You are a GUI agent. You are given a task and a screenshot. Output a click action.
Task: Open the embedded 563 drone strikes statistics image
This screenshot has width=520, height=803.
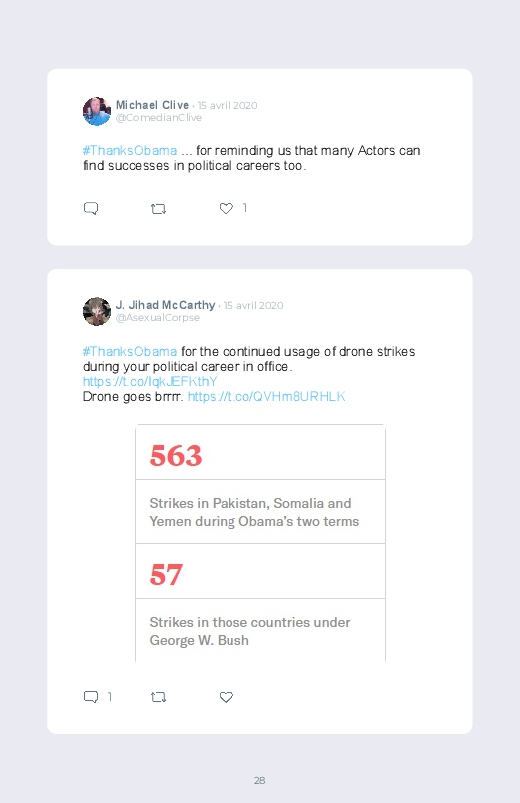[260, 543]
